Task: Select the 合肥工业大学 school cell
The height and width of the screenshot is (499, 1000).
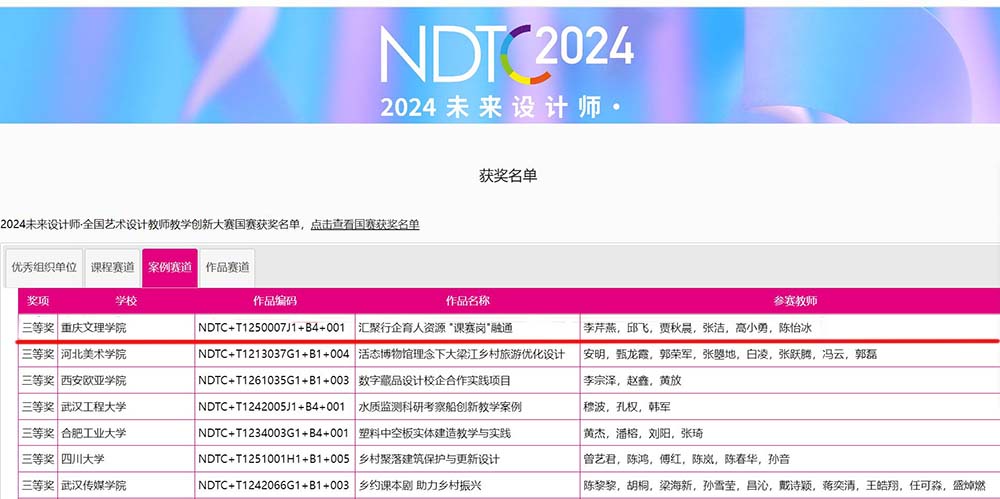Action: pos(93,433)
